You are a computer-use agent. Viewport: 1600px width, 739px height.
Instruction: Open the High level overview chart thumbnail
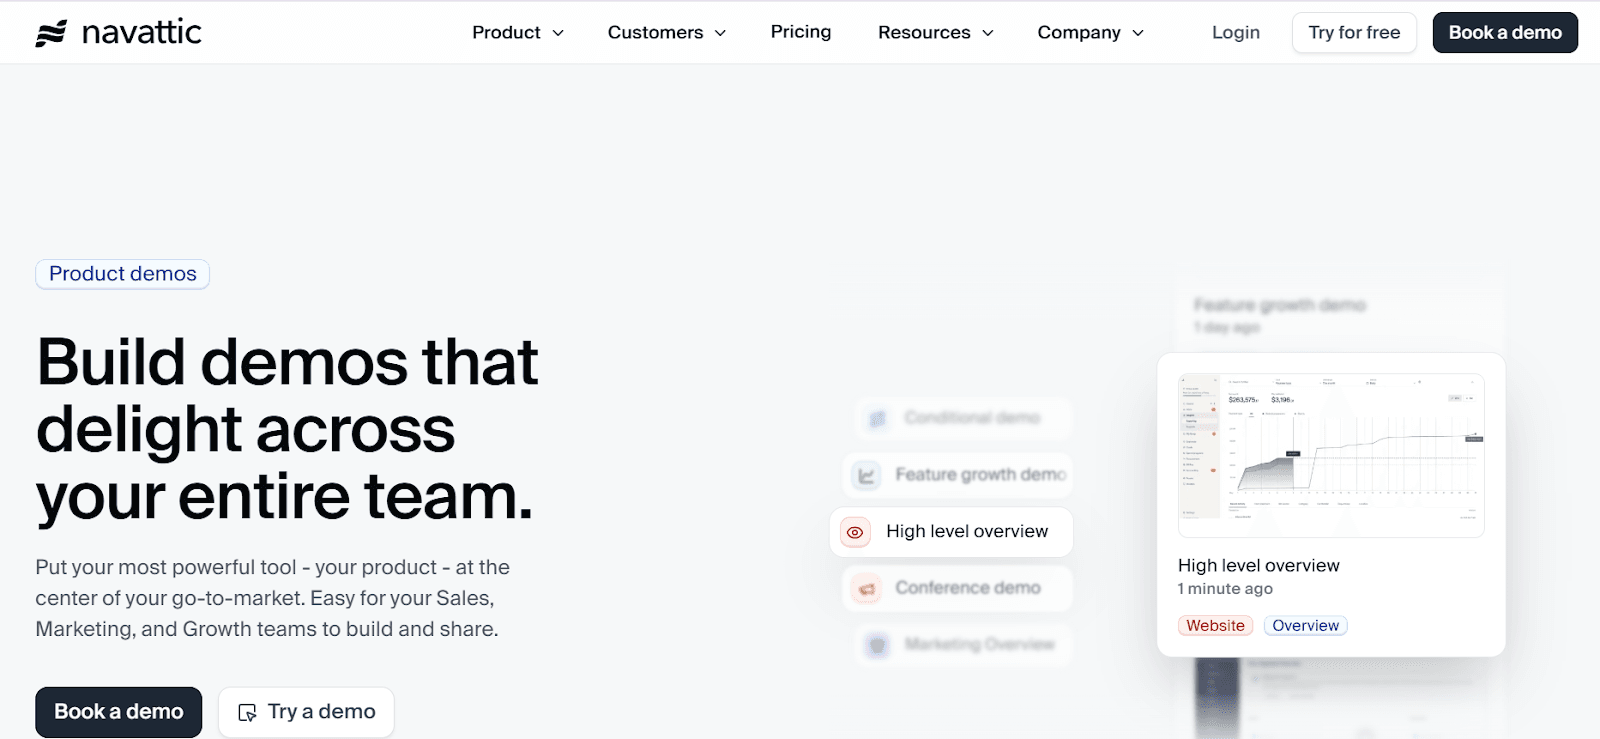coord(1331,455)
